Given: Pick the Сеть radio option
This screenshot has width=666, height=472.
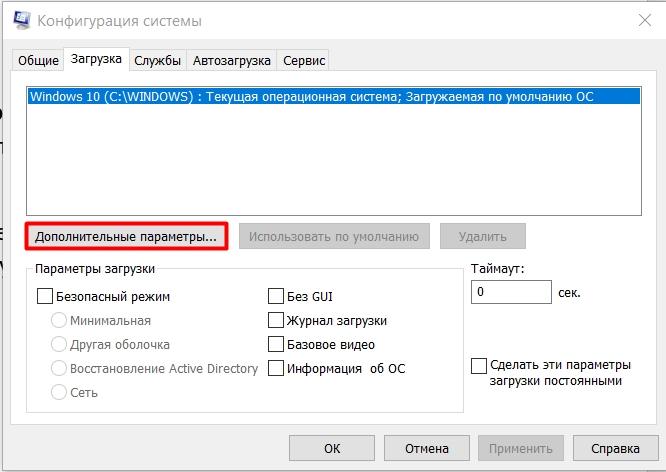Looking at the screenshot, I should [59, 392].
